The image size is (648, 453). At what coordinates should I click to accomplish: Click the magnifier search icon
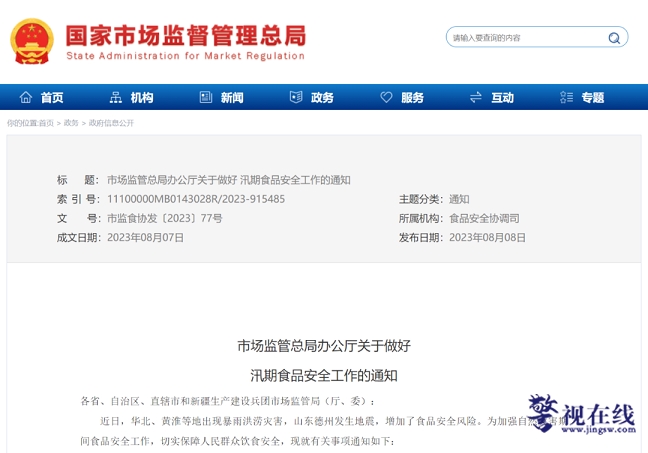(x=614, y=38)
